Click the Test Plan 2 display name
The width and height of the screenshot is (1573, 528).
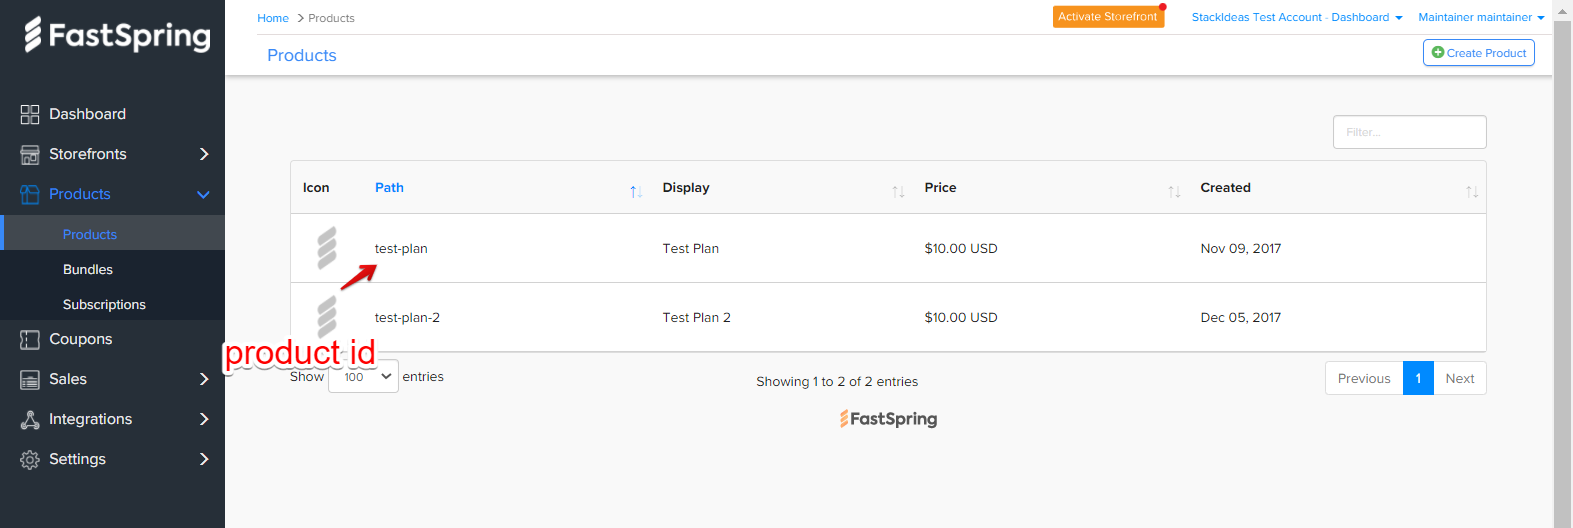696,317
